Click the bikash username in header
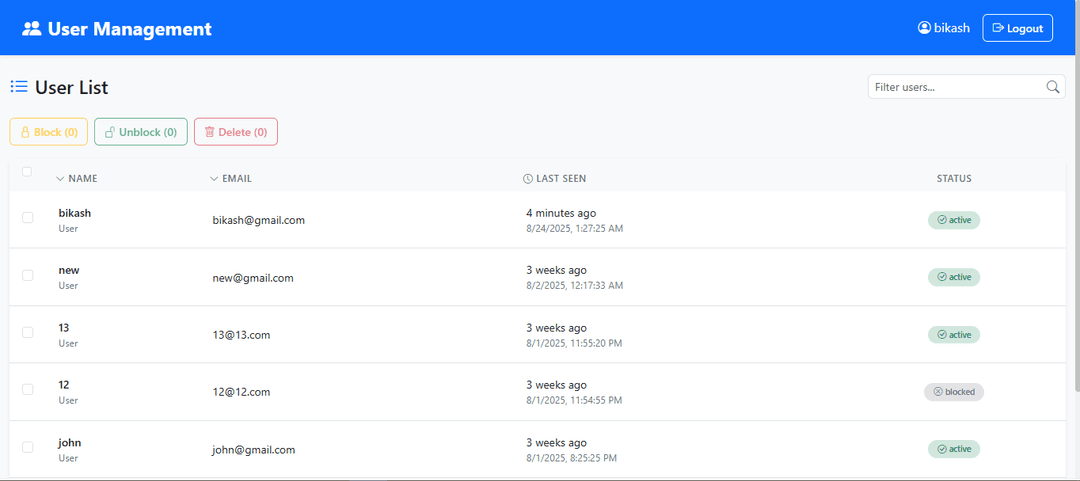1080x481 pixels. point(952,28)
